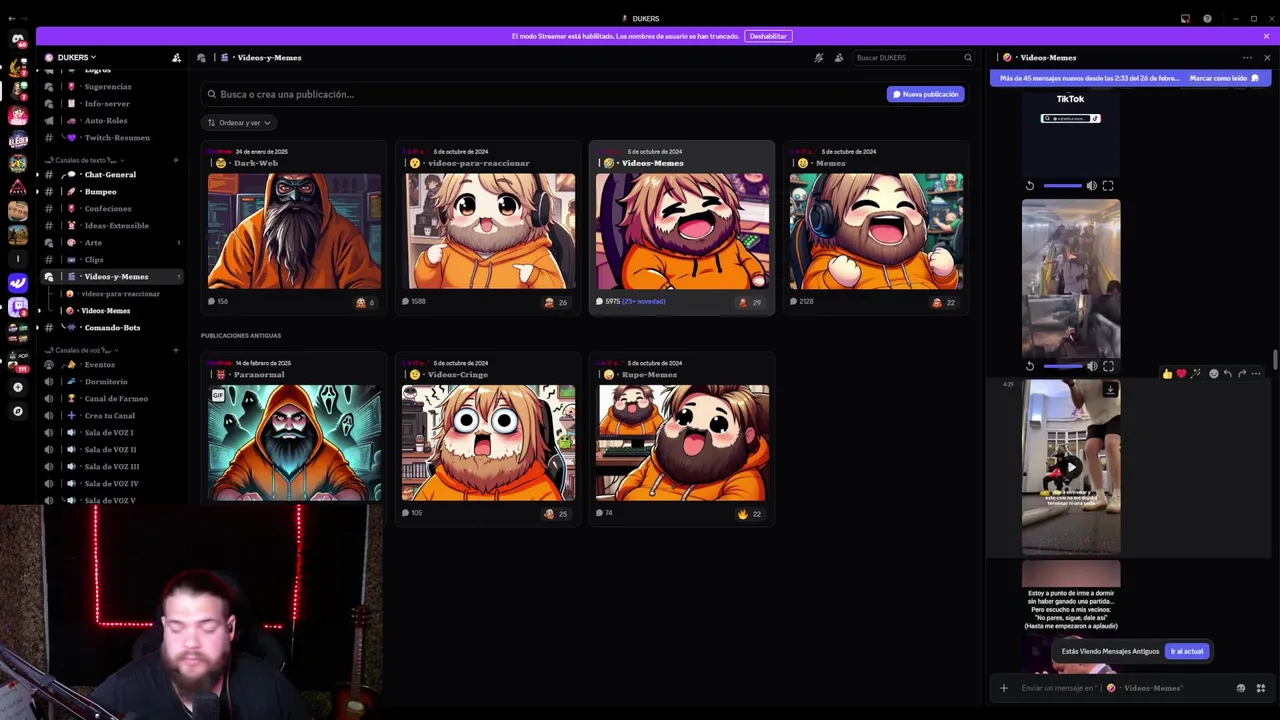Image resolution: width=1280 pixels, height=720 pixels.
Task: Click the Ir al actual button
Action: (1187, 652)
